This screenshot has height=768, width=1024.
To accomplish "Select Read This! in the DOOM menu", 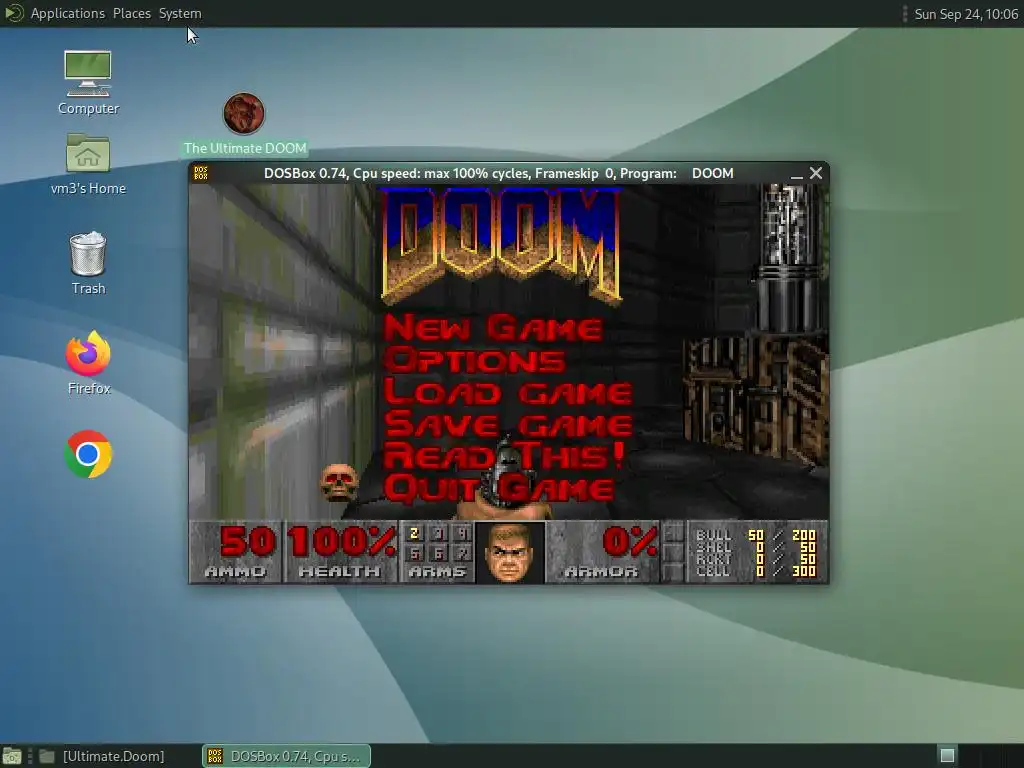I will (504, 455).
